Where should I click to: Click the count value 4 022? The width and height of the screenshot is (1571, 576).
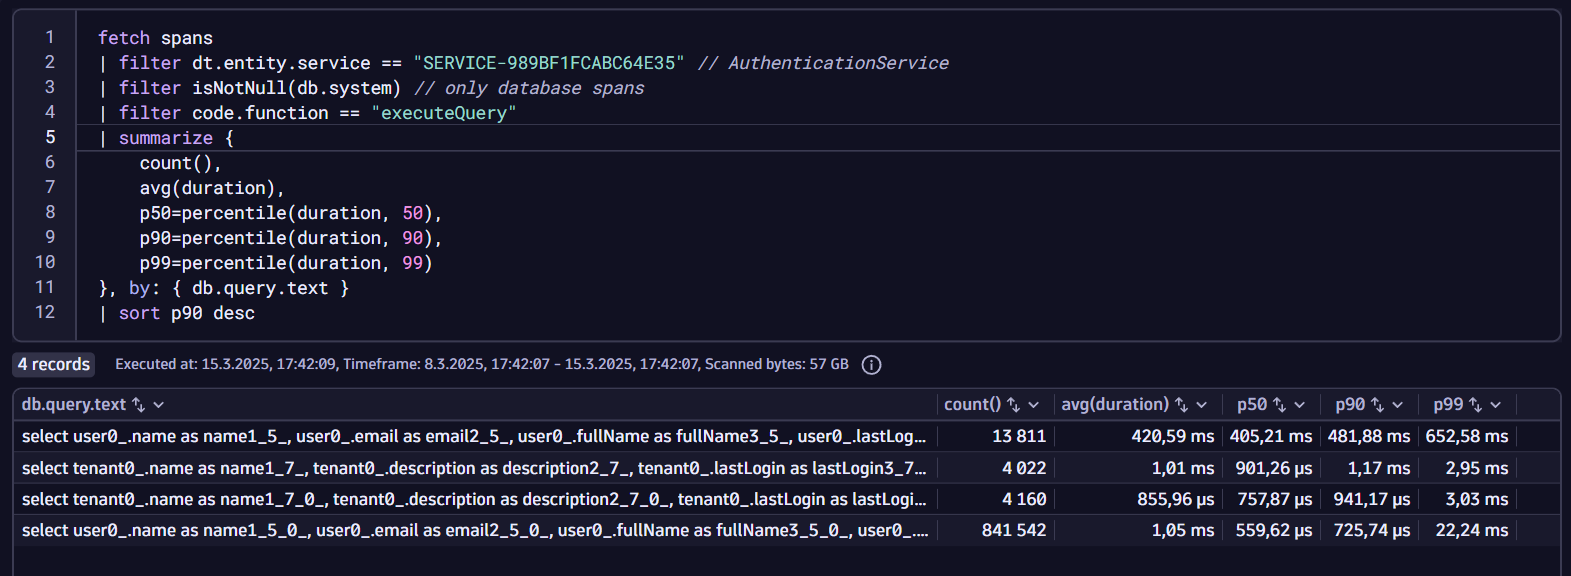coord(1024,468)
